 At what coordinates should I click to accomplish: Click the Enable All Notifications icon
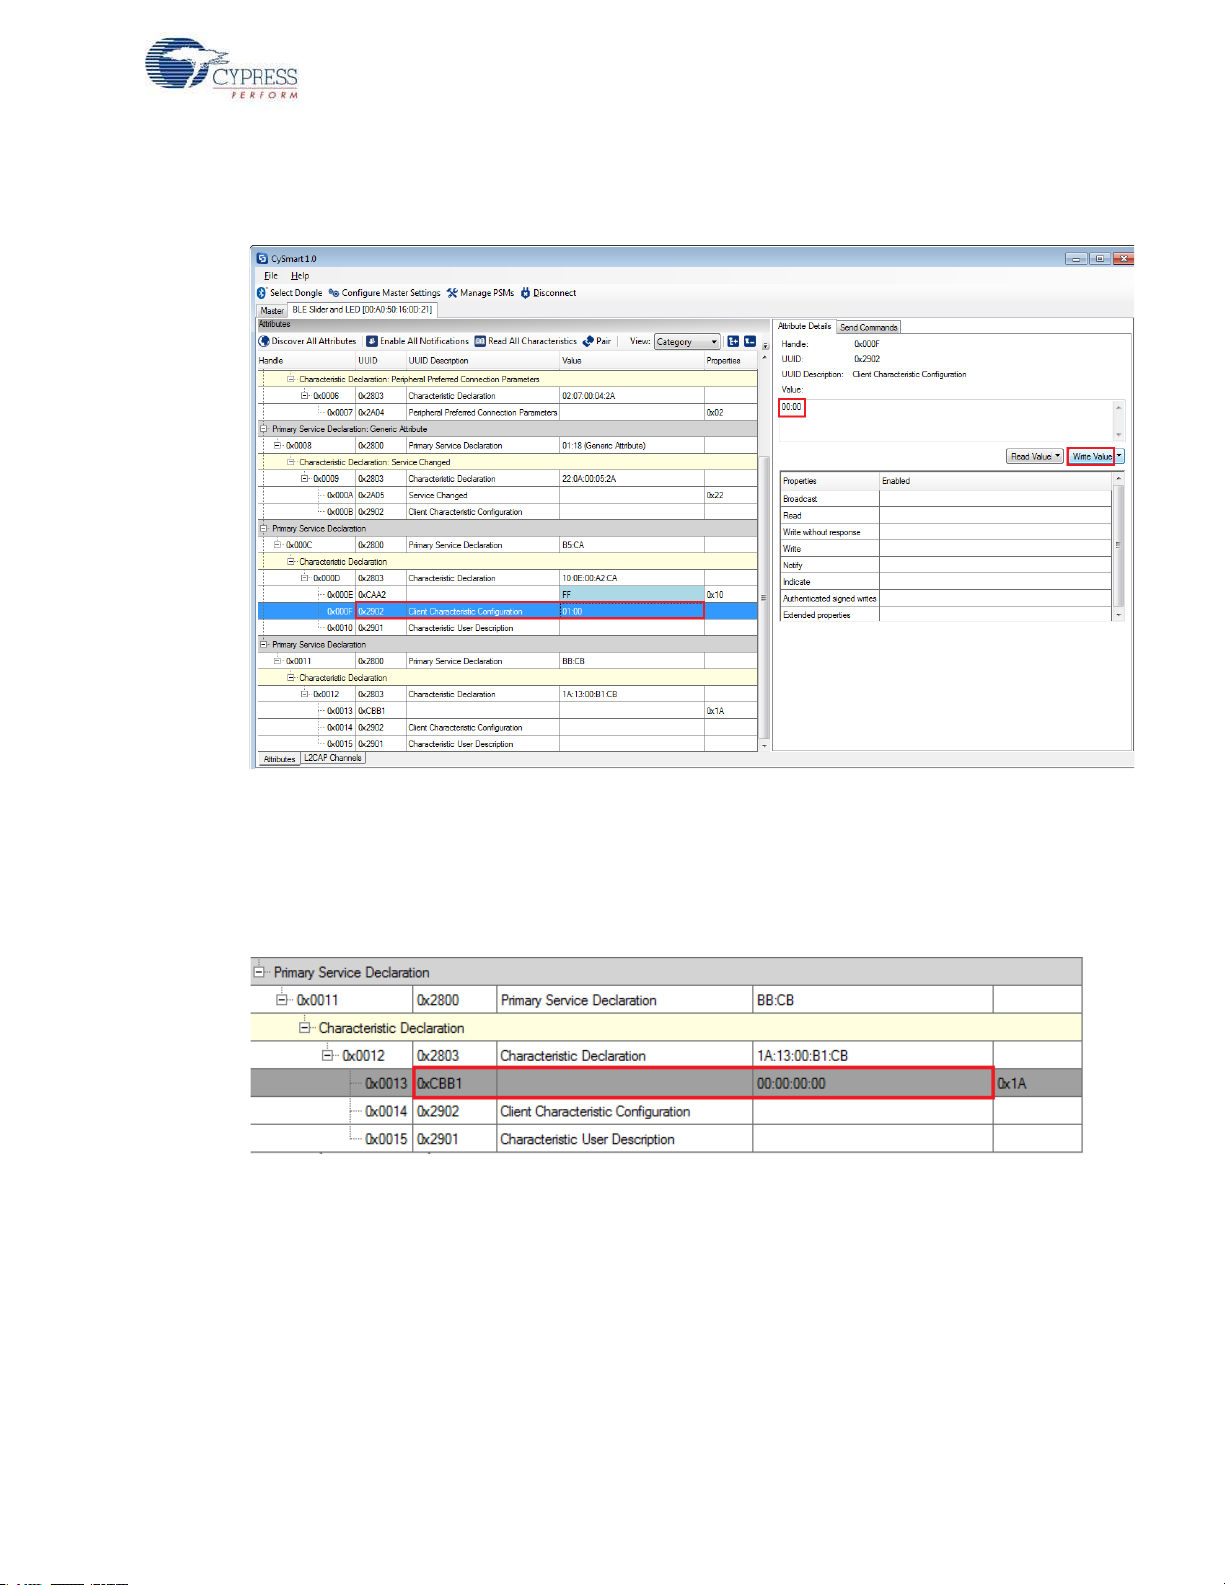372,341
